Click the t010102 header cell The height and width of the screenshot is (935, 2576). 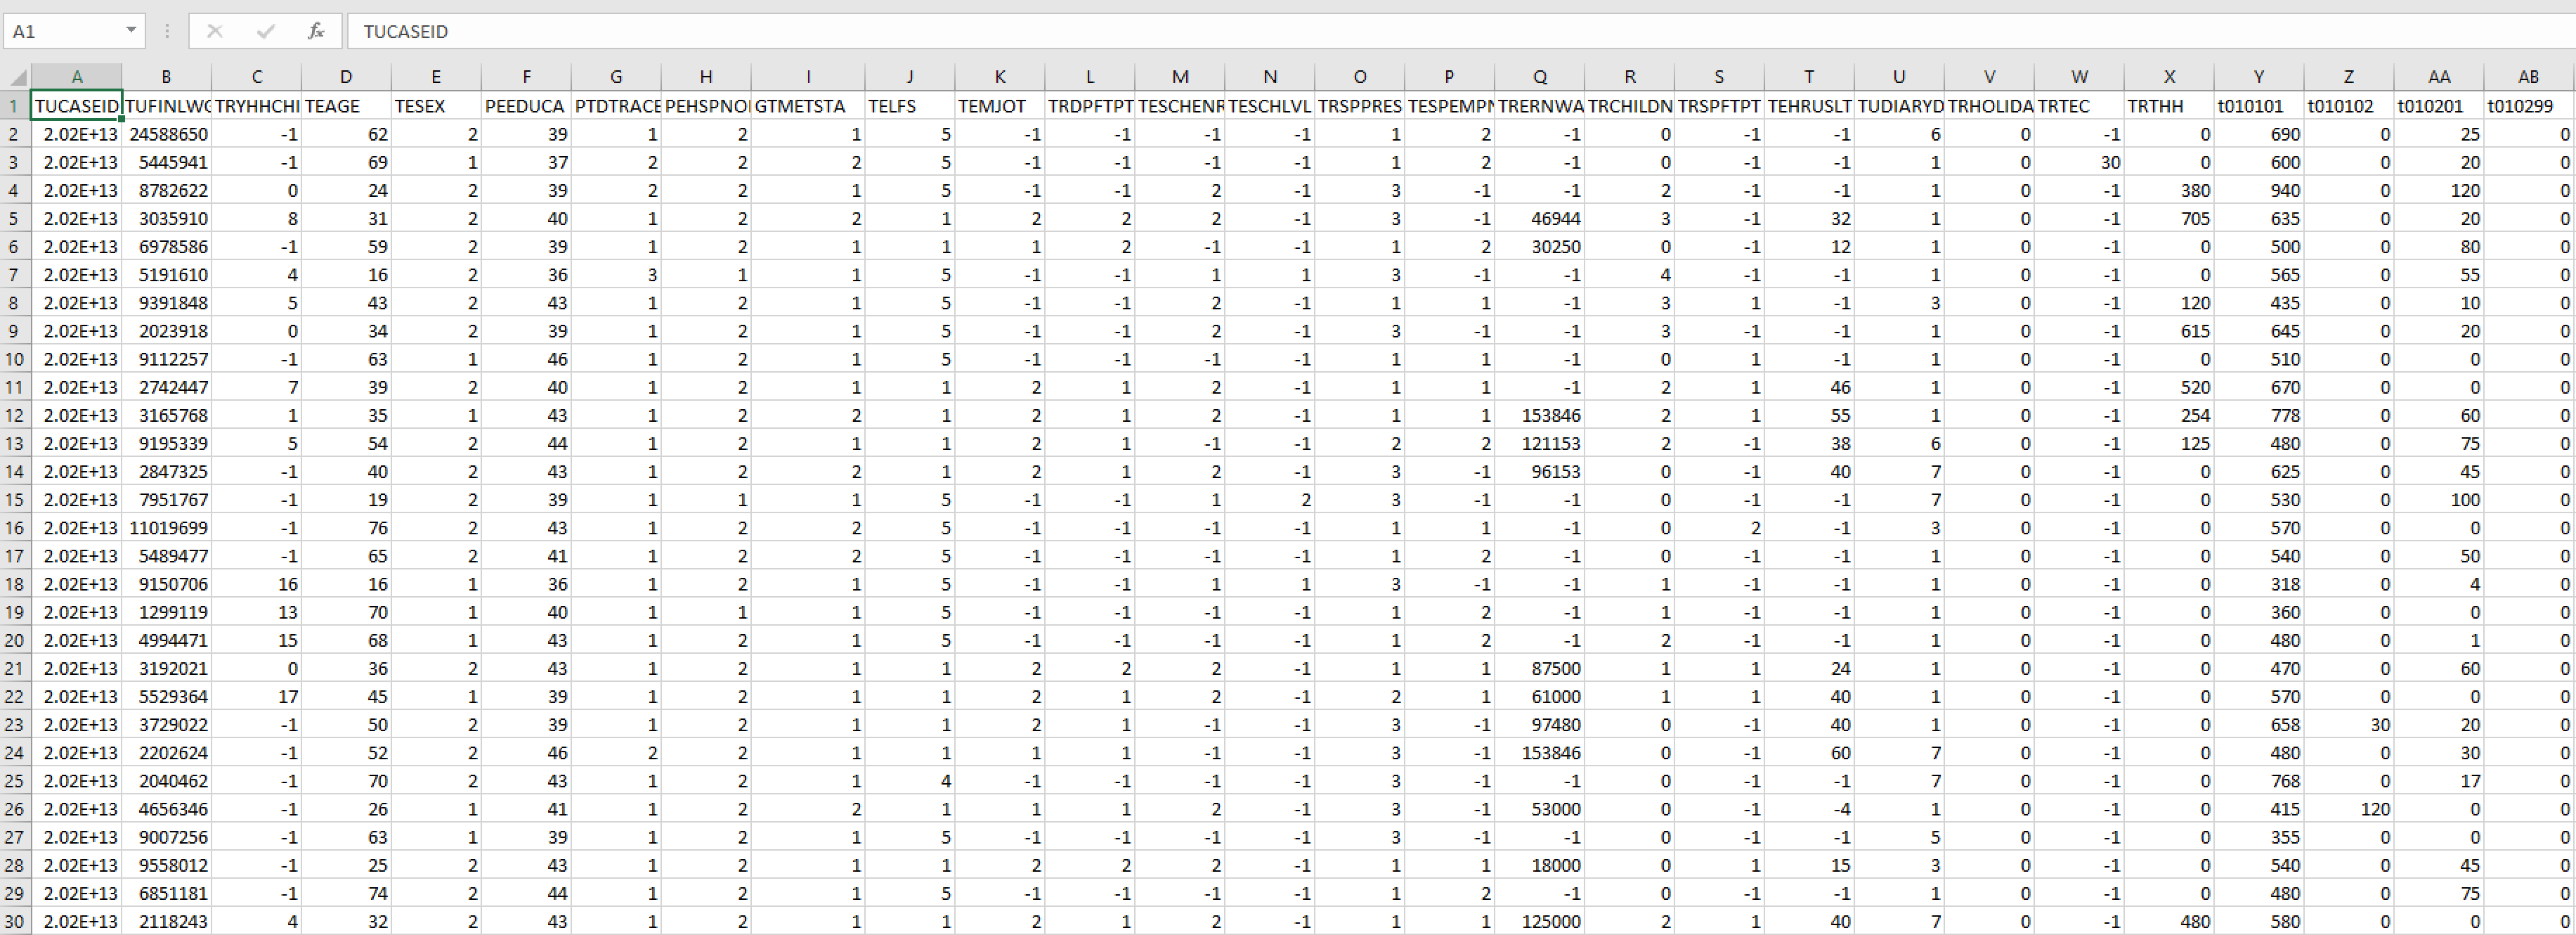[x=2349, y=106]
